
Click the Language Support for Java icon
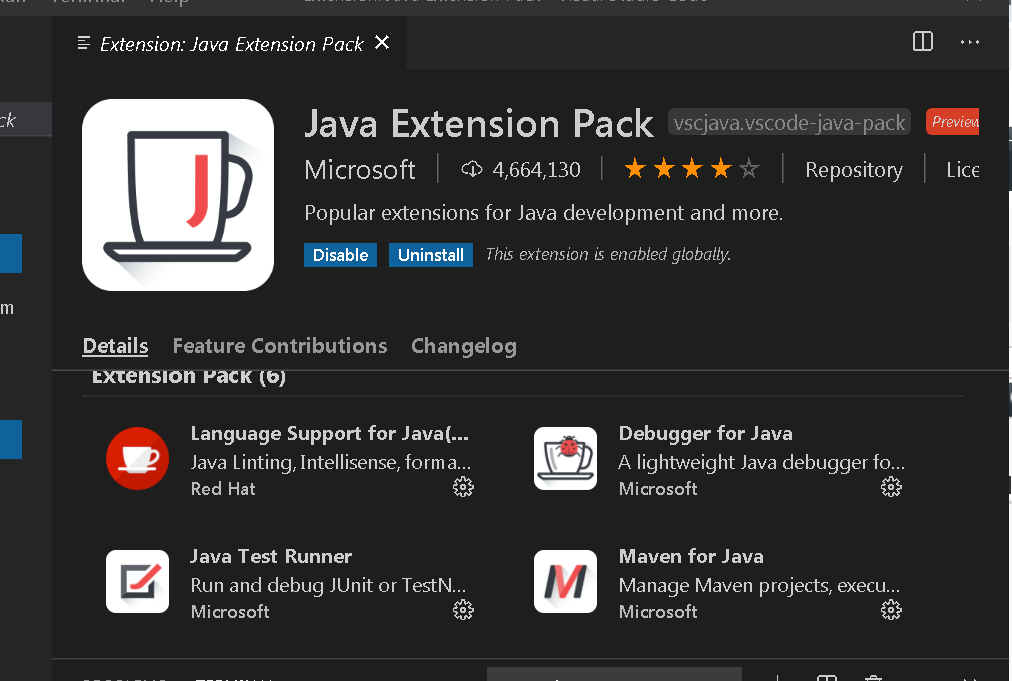[137, 458]
